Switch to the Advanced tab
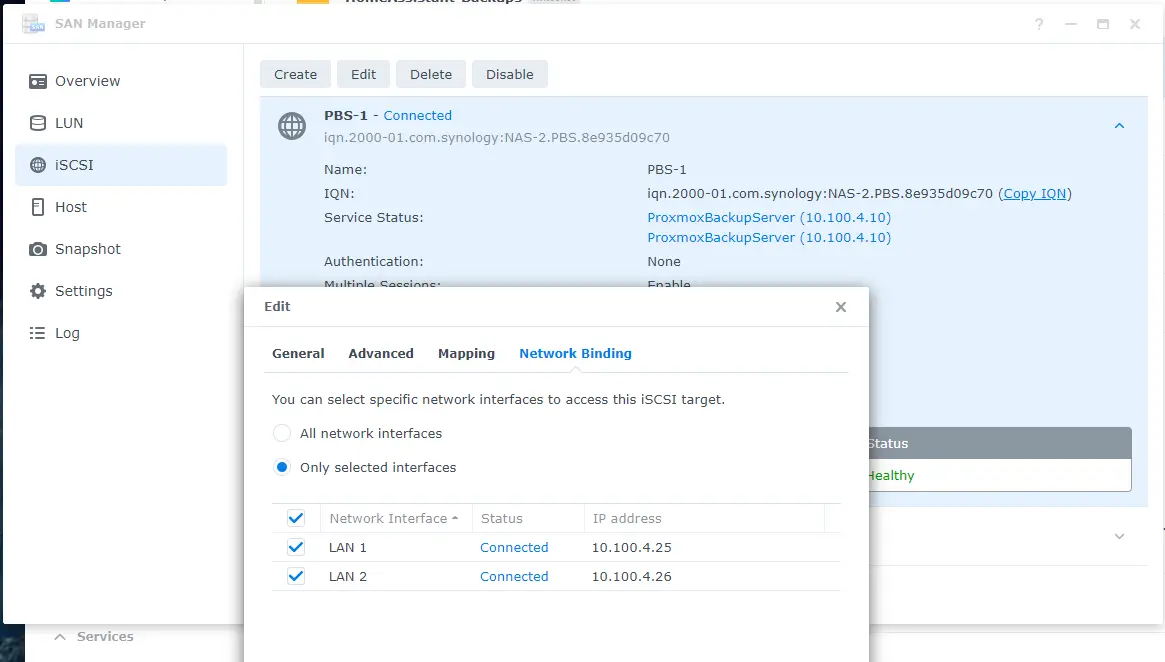Viewport: 1165px width, 662px height. (x=381, y=353)
